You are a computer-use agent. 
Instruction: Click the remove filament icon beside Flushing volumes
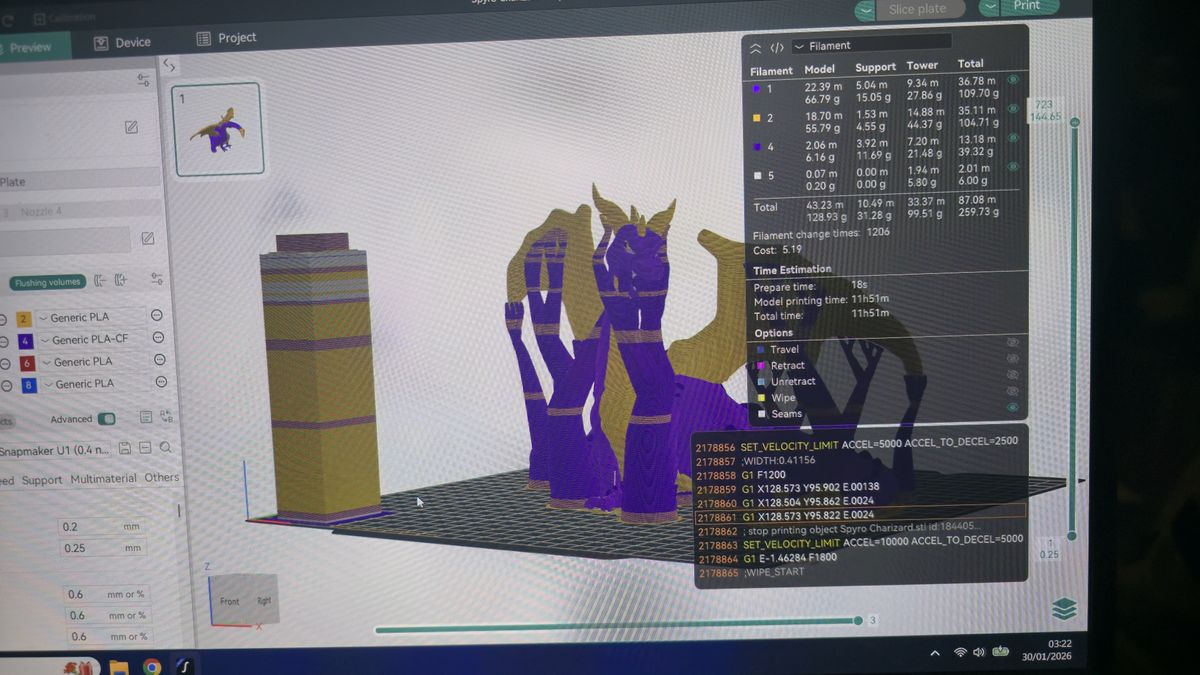click(x=100, y=281)
